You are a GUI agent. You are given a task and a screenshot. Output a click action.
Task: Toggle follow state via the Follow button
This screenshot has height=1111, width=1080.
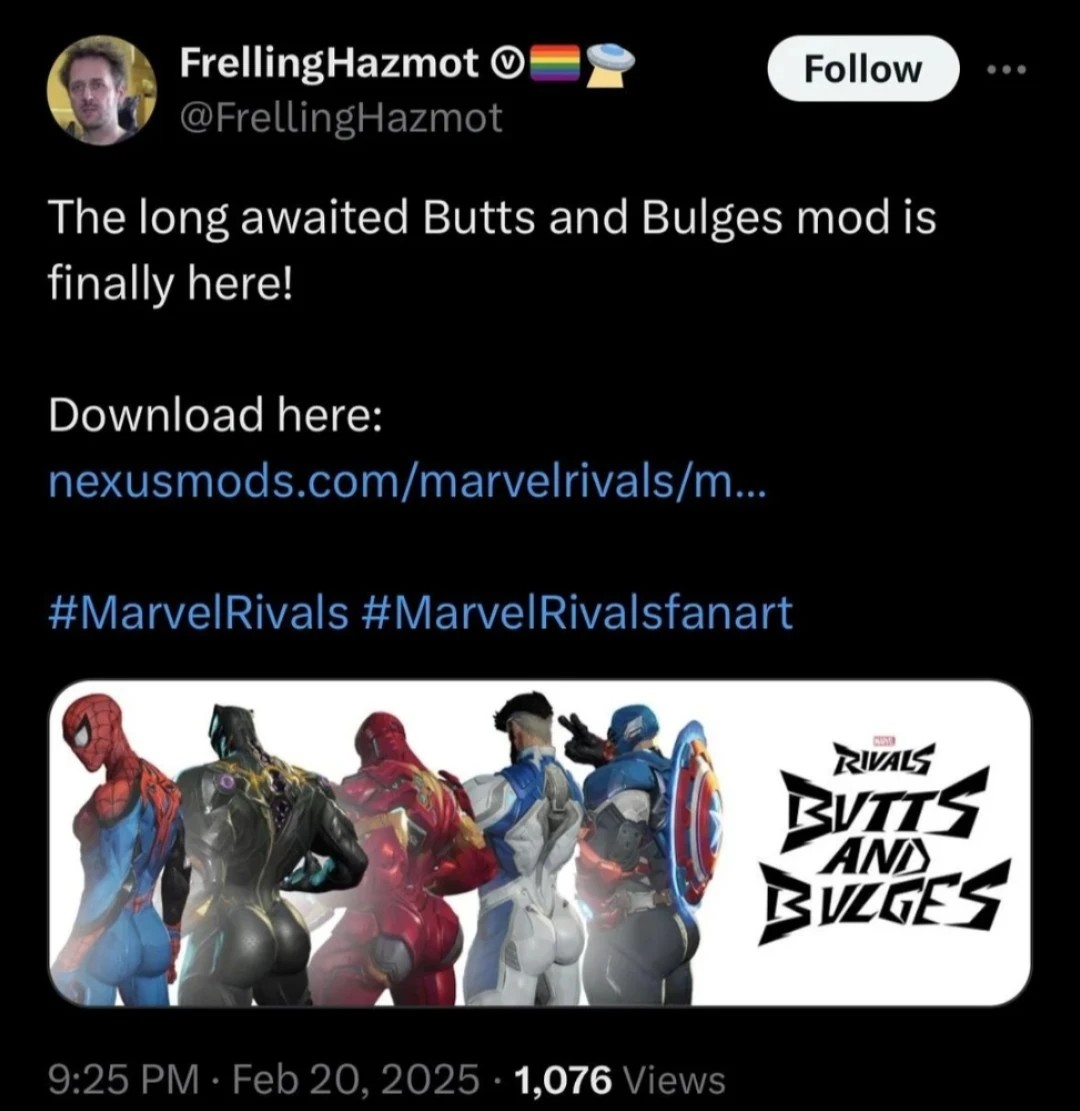tap(862, 68)
